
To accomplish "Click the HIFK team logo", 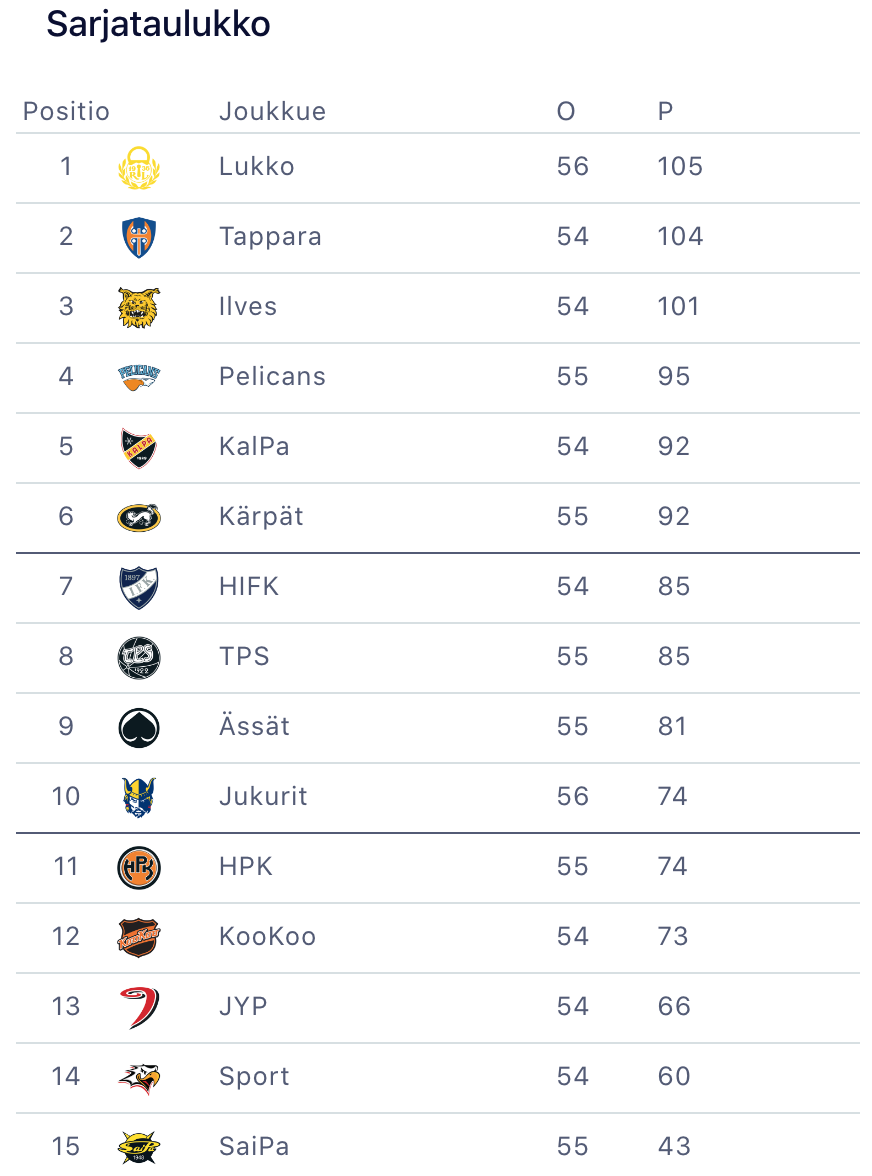I will pos(139,587).
